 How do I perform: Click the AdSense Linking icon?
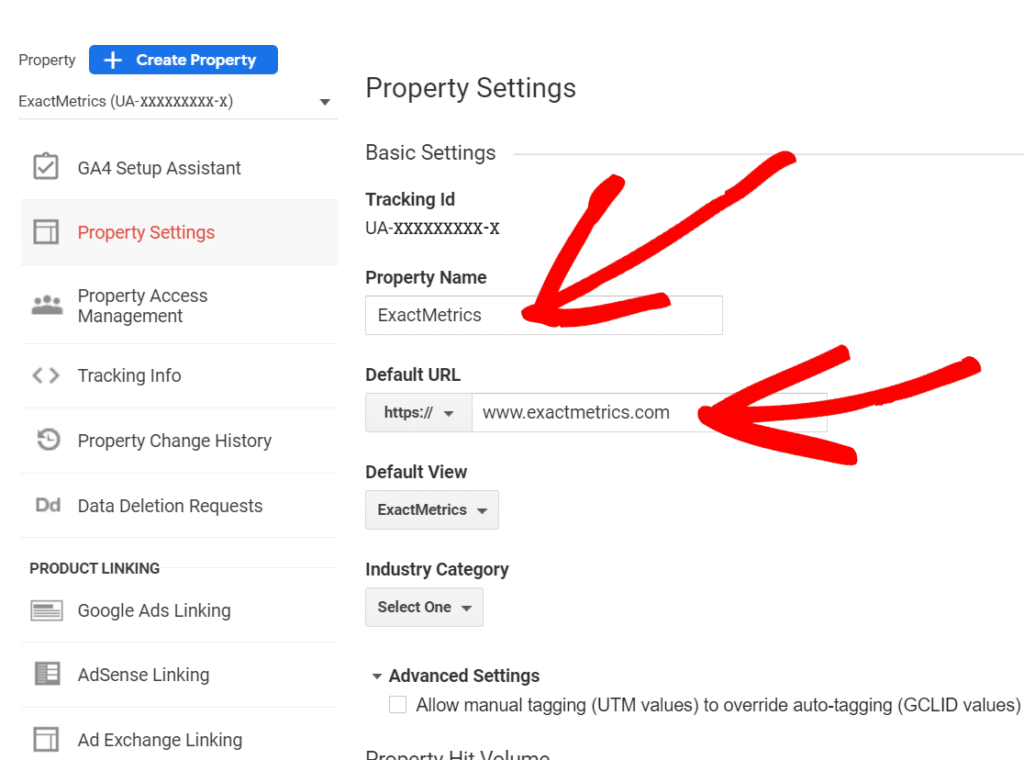point(47,674)
